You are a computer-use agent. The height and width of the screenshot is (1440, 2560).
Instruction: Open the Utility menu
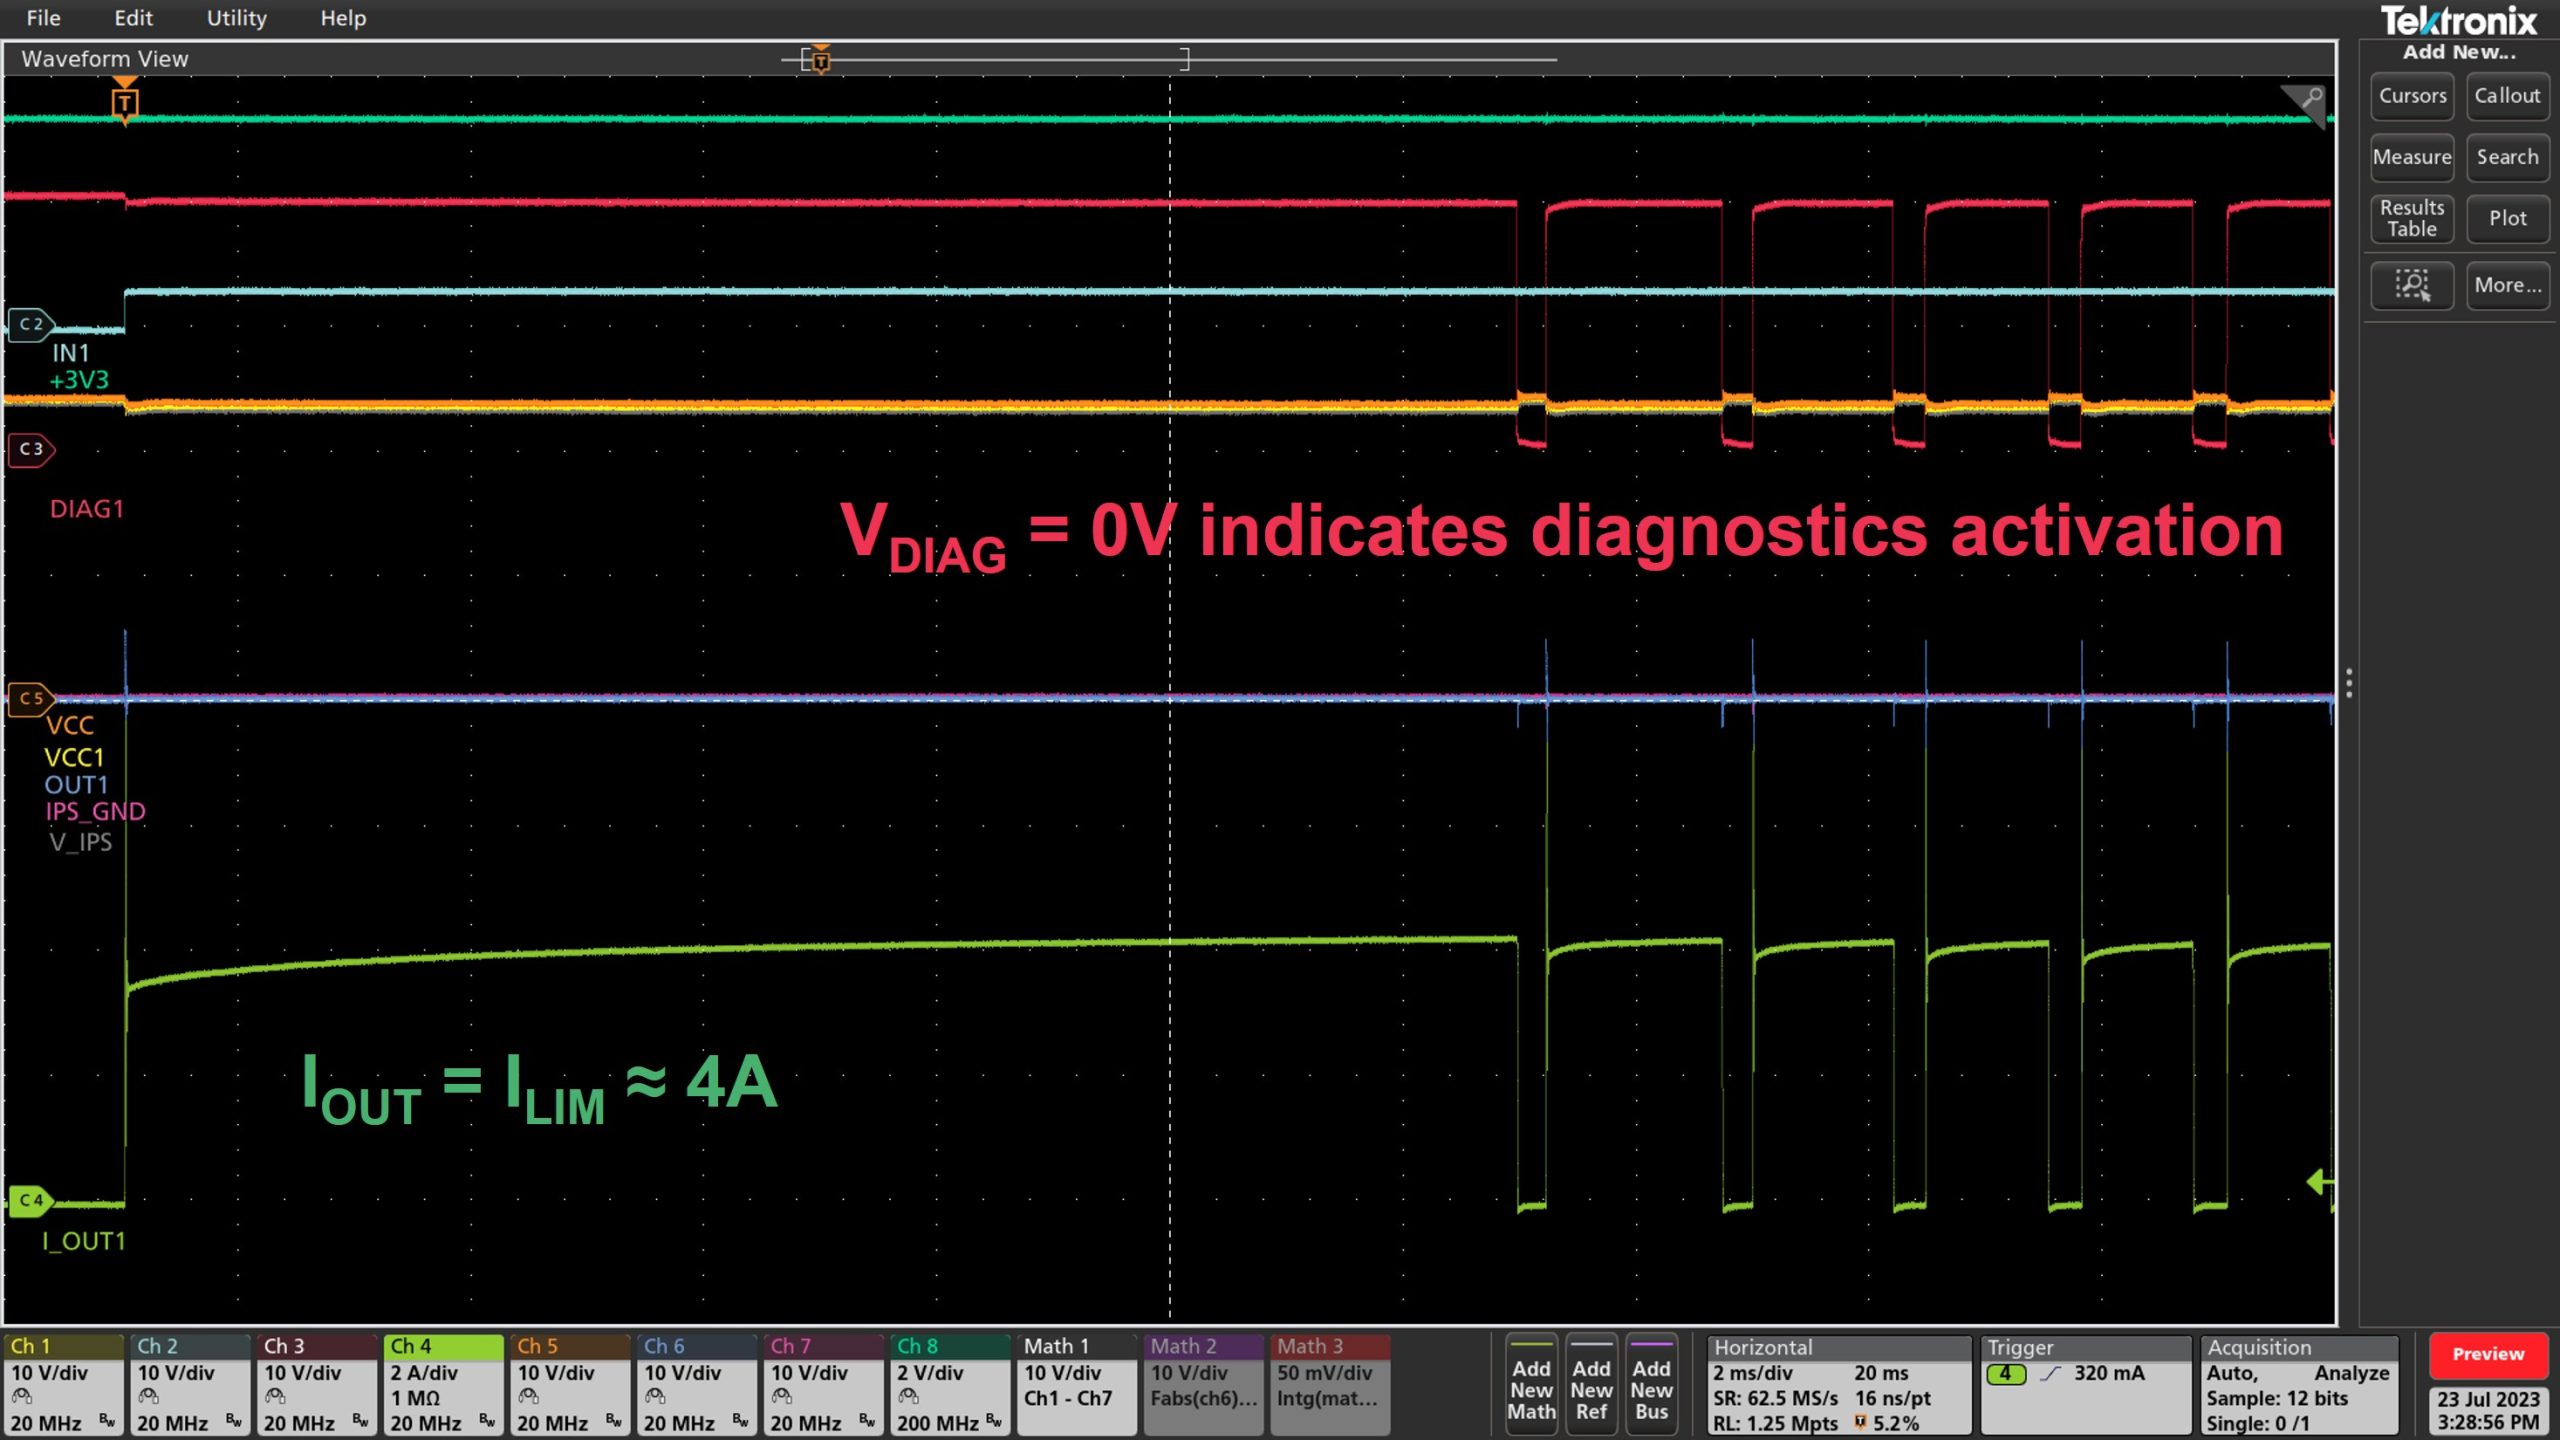coord(236,17)
